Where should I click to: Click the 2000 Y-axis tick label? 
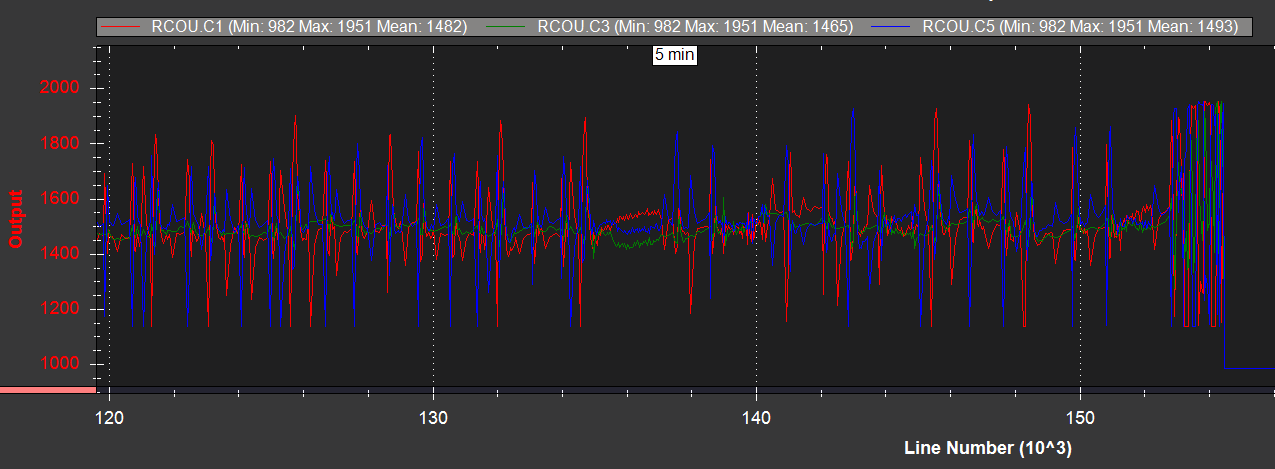click(59, 88)
